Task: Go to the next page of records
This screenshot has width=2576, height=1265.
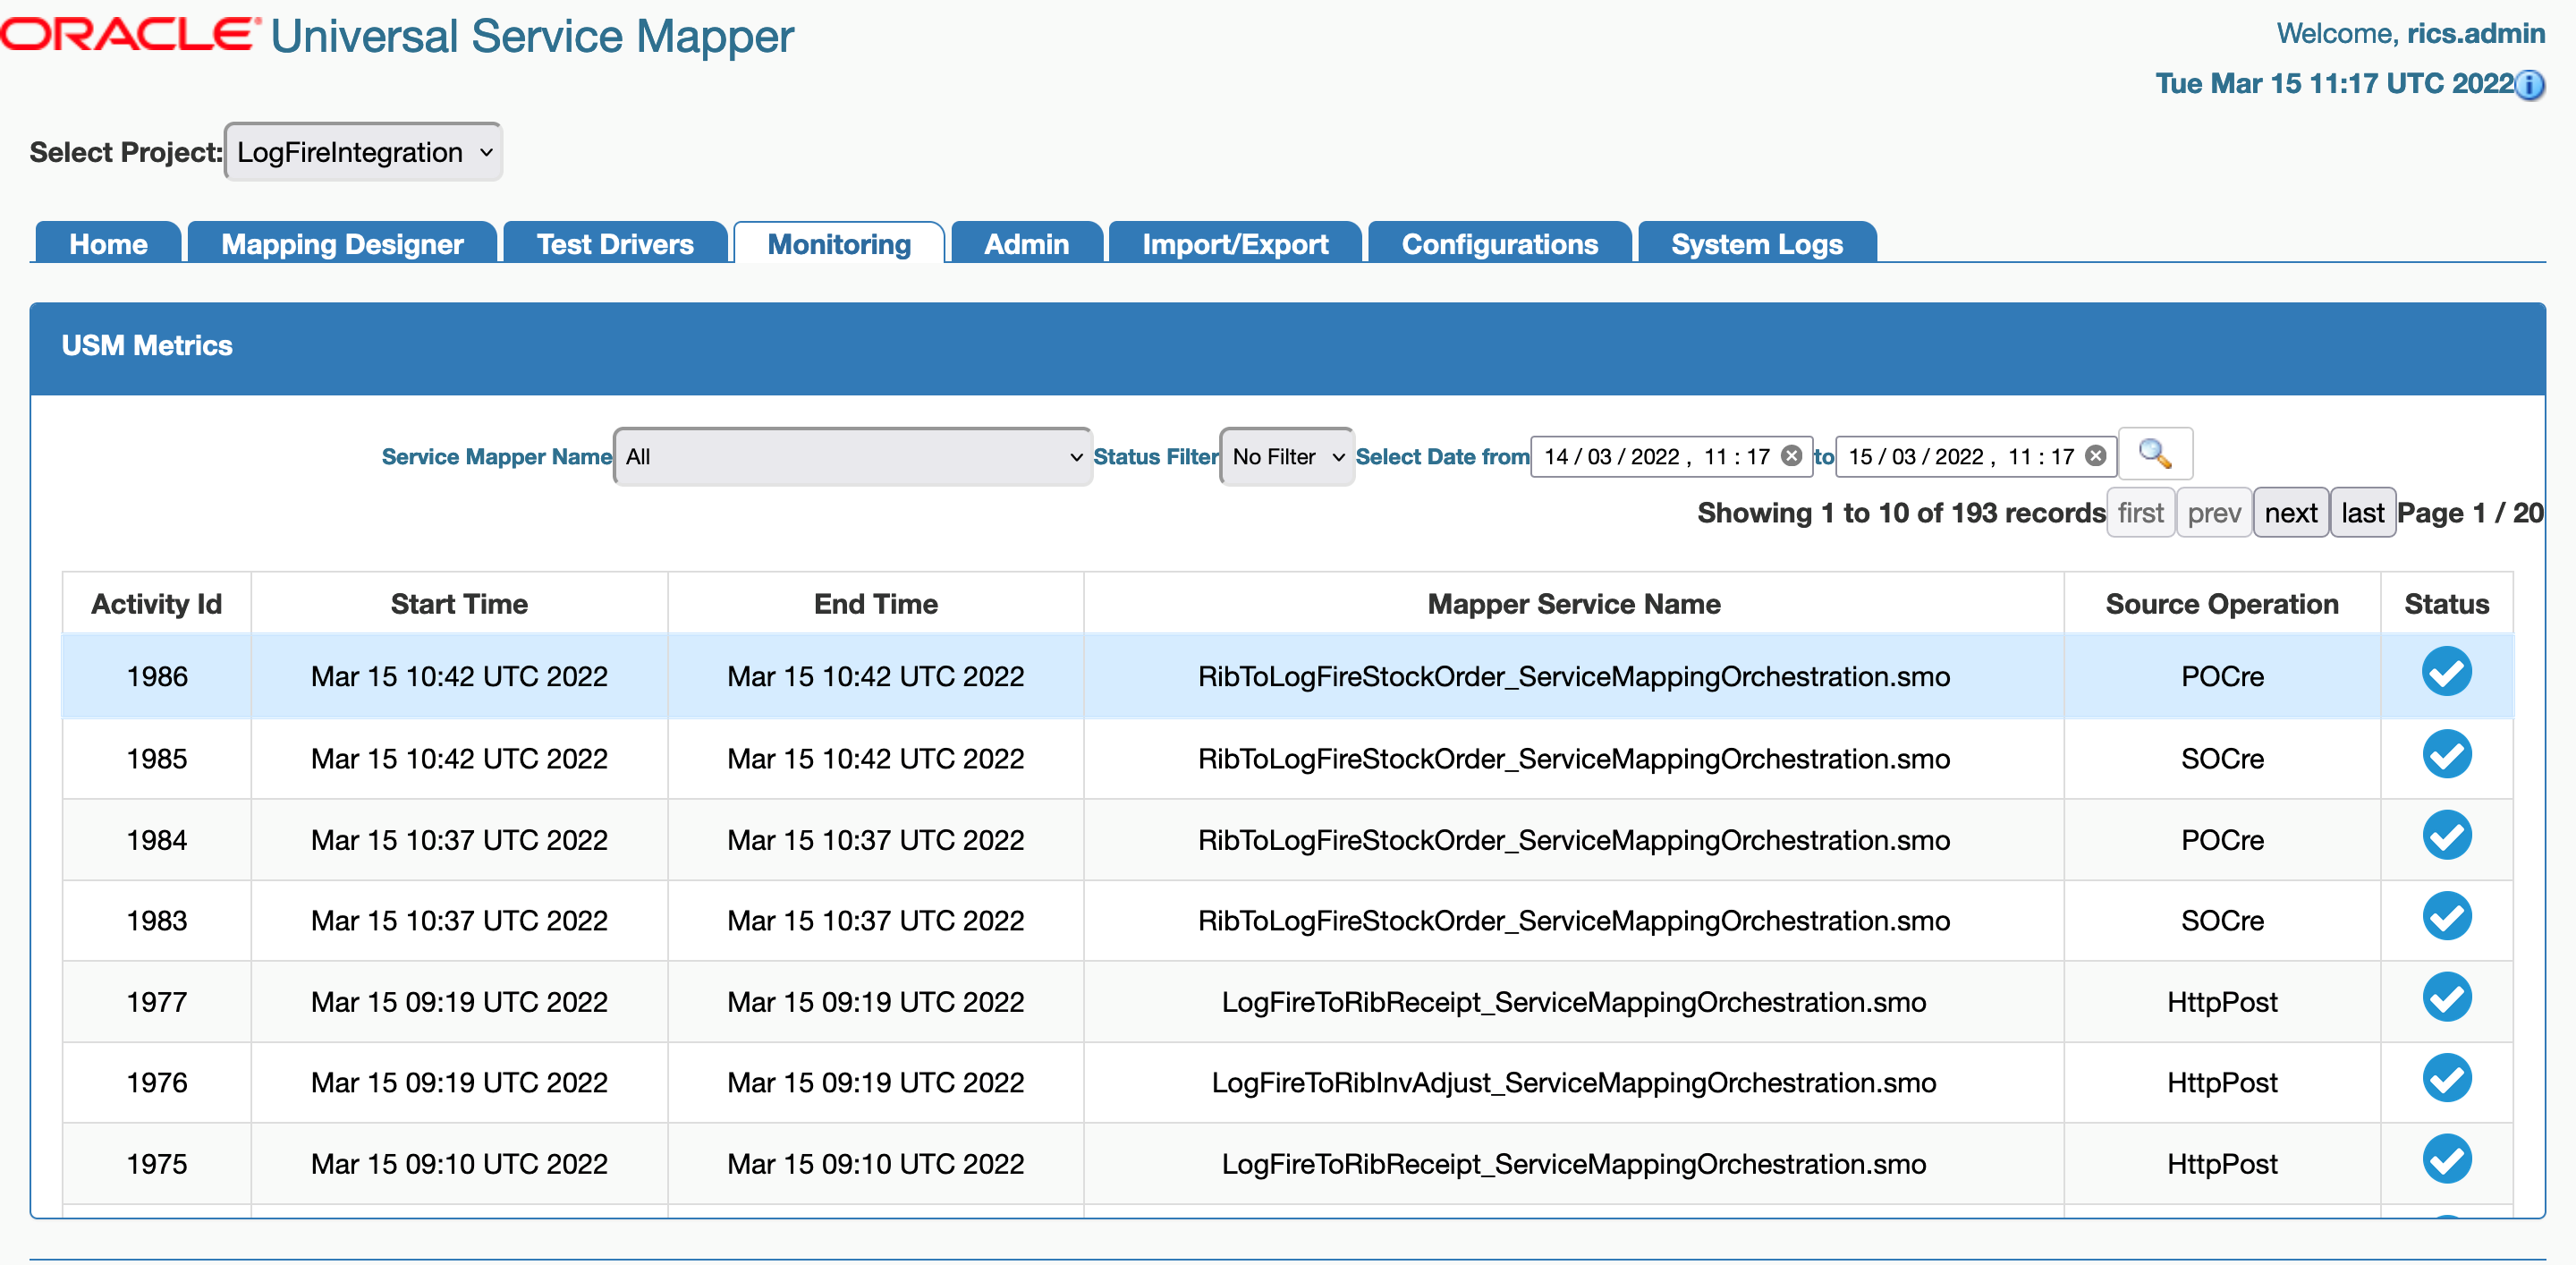Action: (2291, 512)
